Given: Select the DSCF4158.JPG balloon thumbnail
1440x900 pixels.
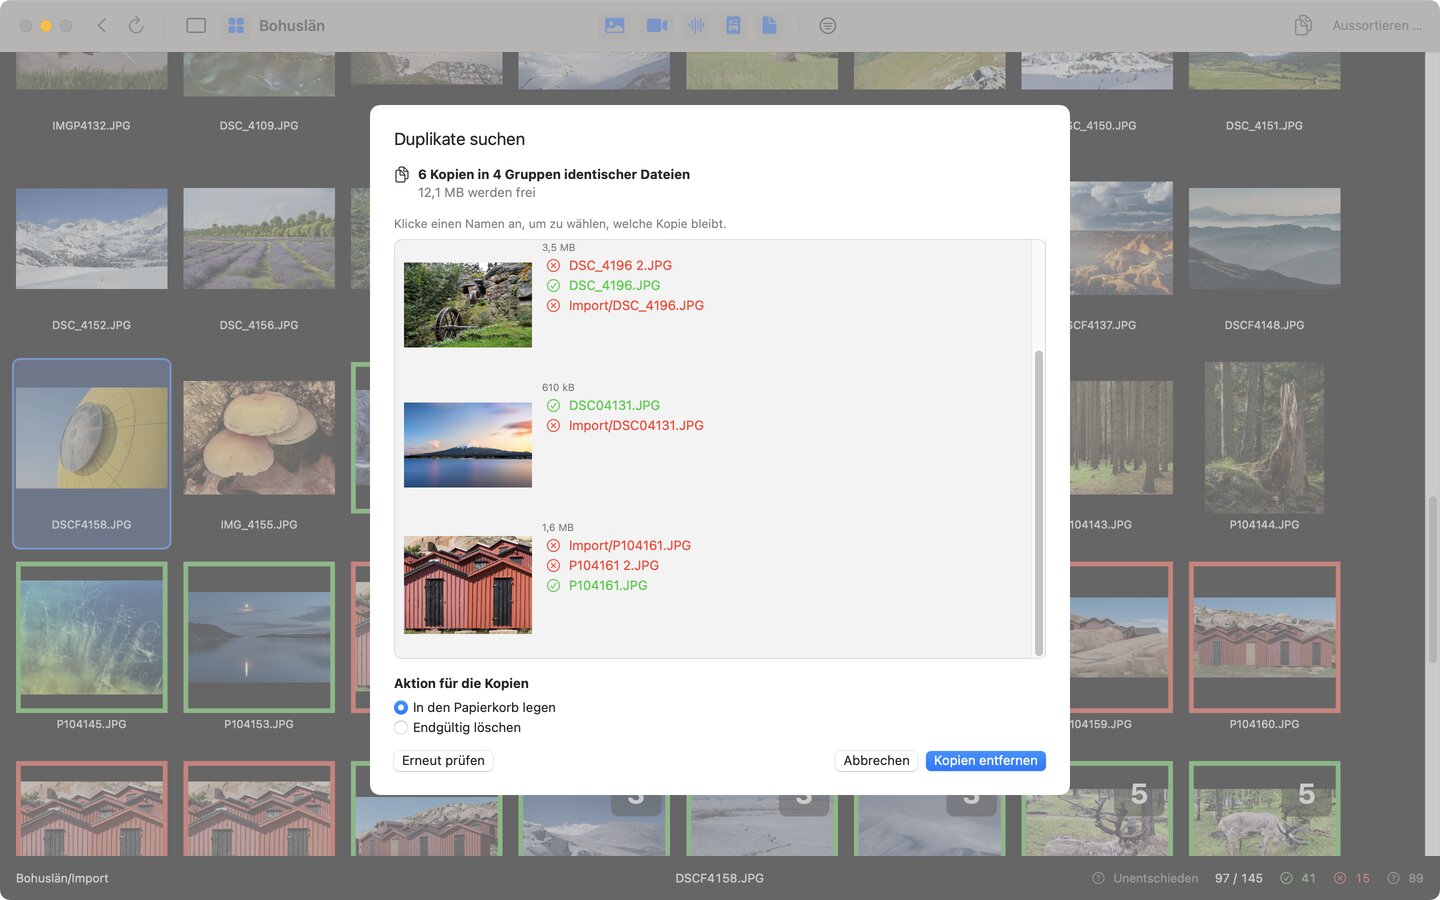Looking at the screenshot, I should pos(92,438).
